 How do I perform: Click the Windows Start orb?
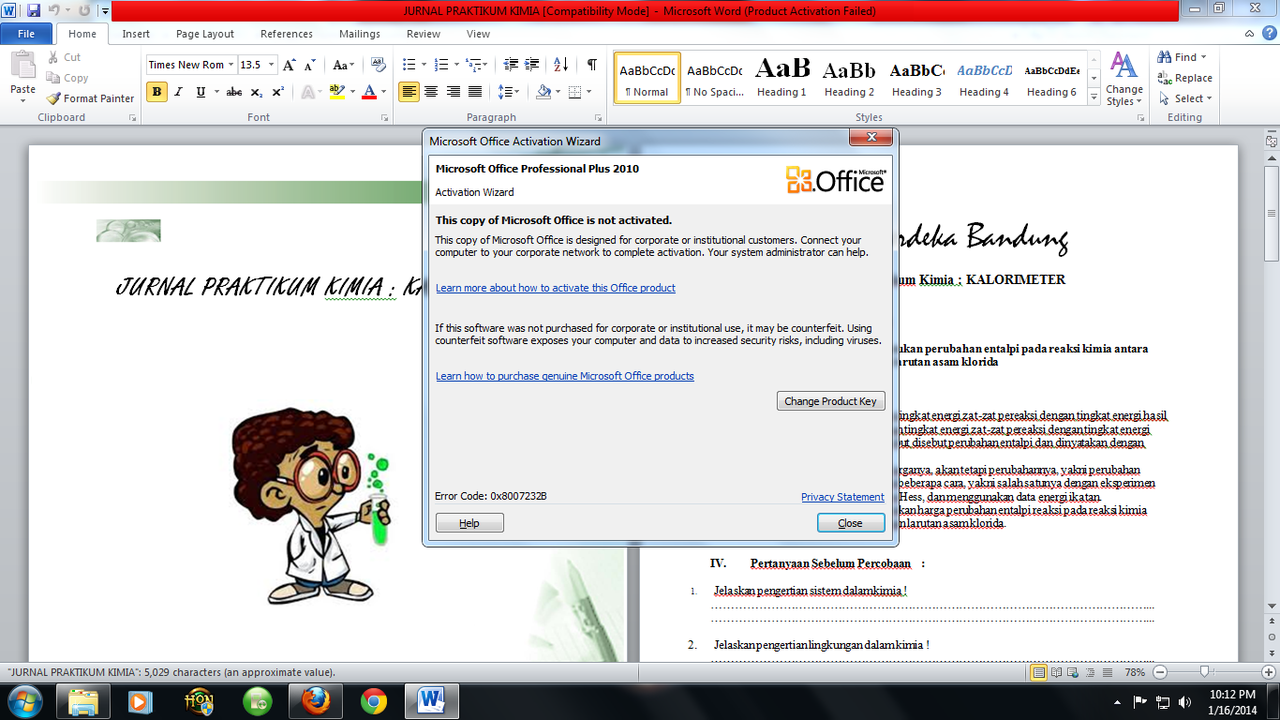click(24, 700)
